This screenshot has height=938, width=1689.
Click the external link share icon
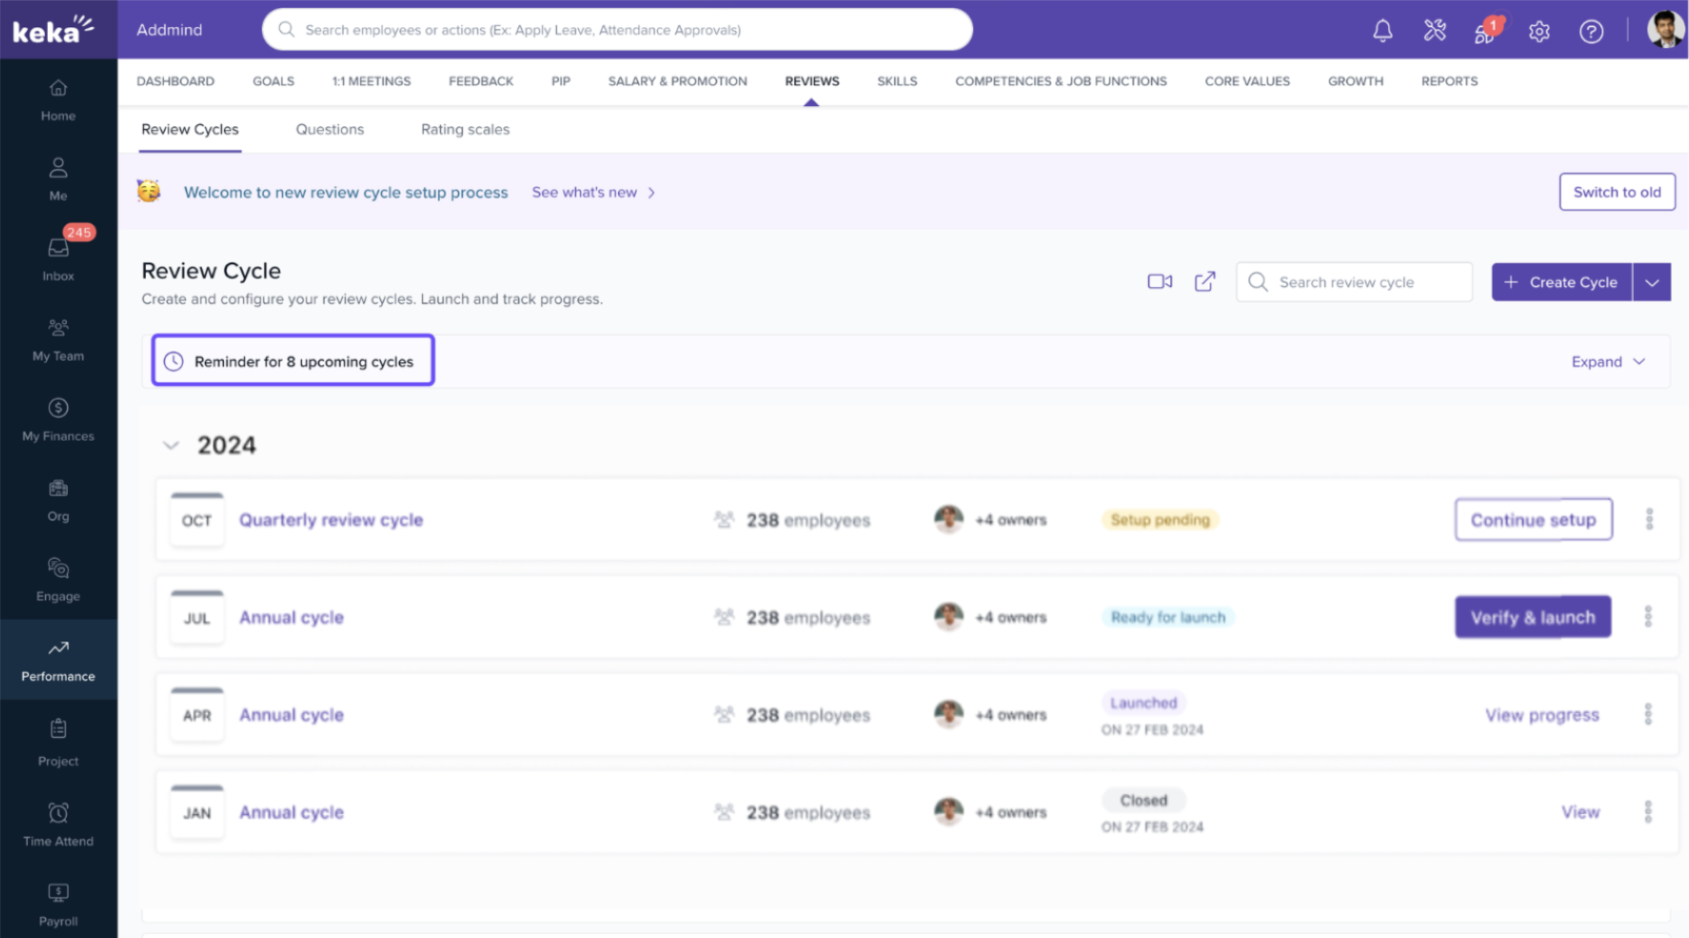point(1204,282)
